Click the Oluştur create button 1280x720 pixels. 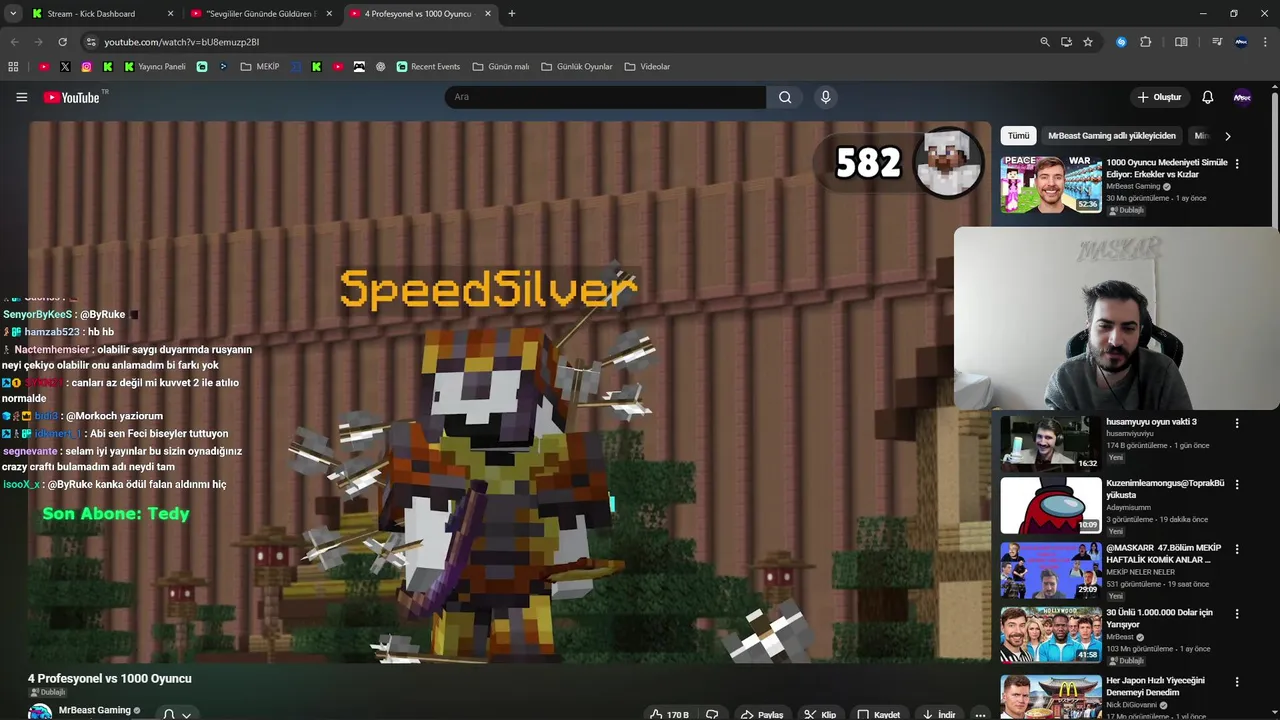click(x=1159, y=97)
